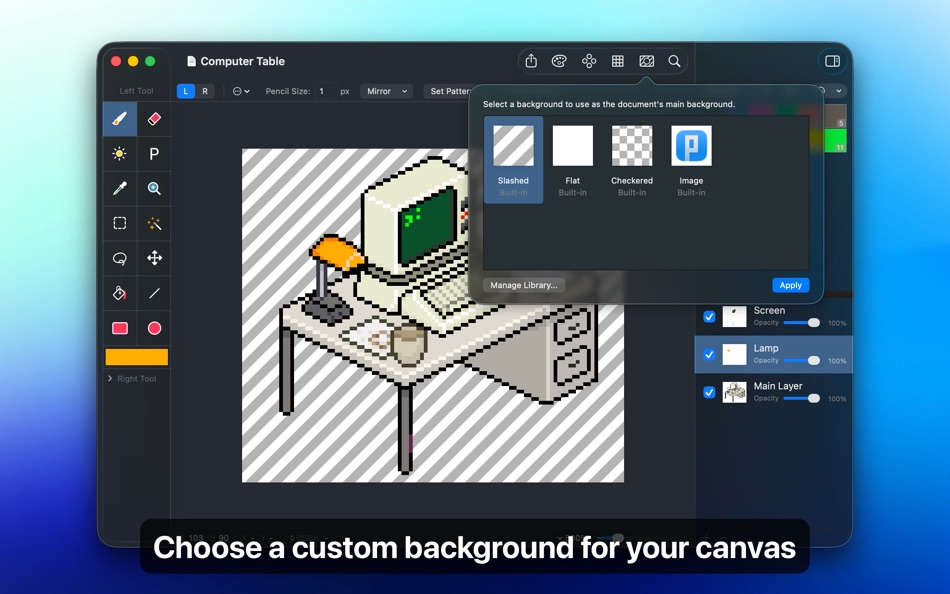950x594 pixels.
Task: Toggle the grid icon in toolbar
Action: pos(617,61)
